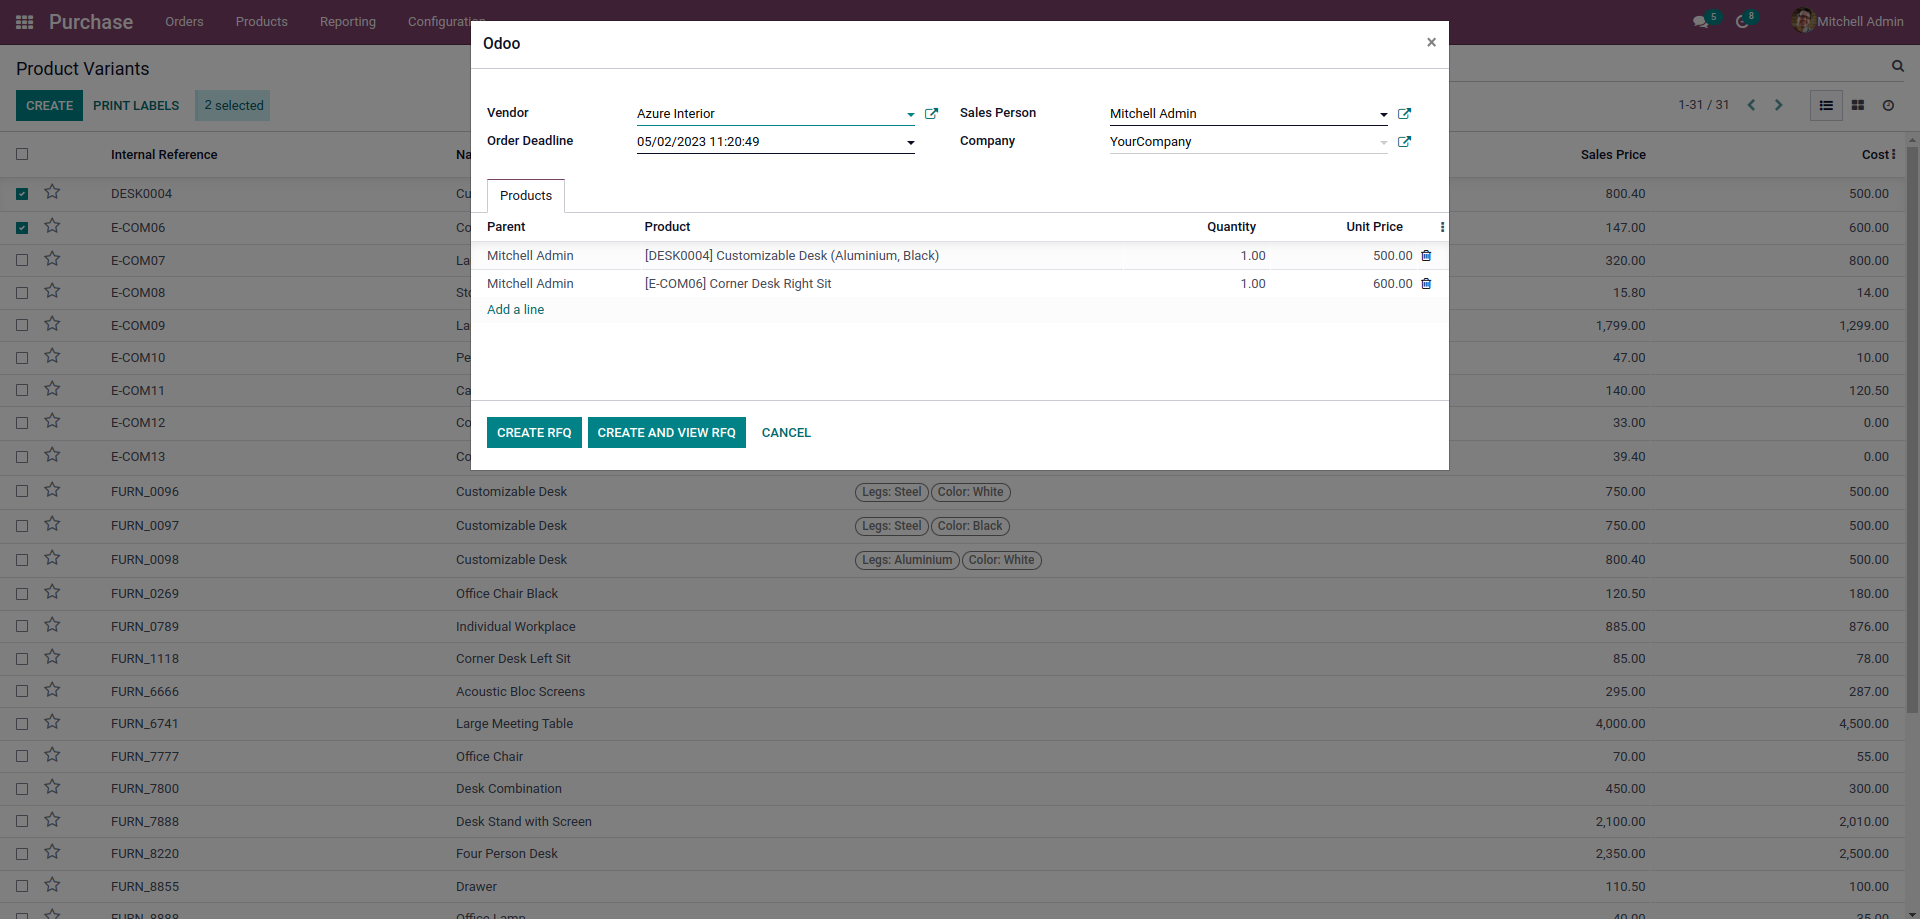
Task: Open the apps grid menu icon
Action: coord(25,22)
